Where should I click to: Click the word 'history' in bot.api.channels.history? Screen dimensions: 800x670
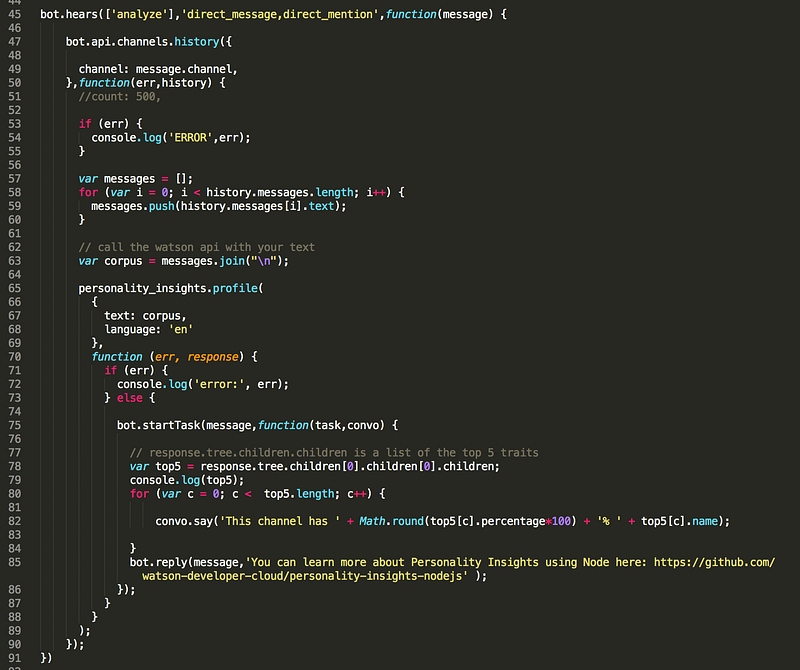click(x=196, y=42)
